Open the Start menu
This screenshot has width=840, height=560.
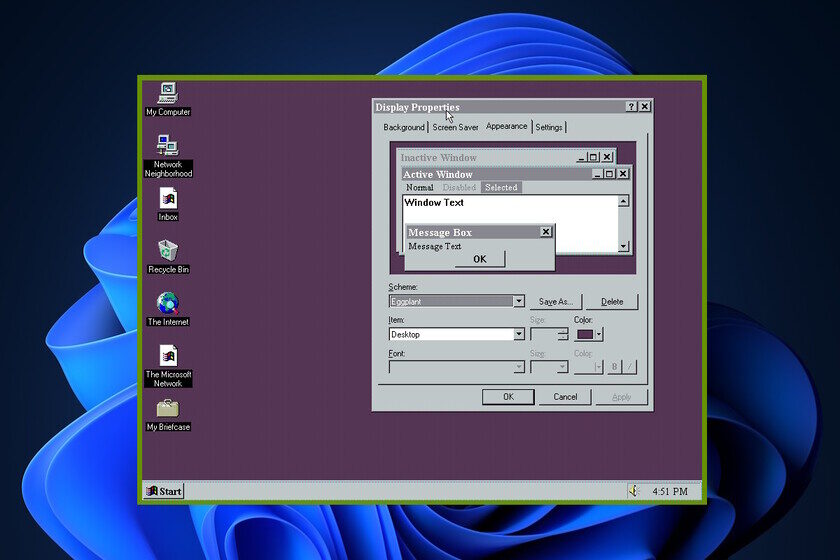[x=164, y=491]
